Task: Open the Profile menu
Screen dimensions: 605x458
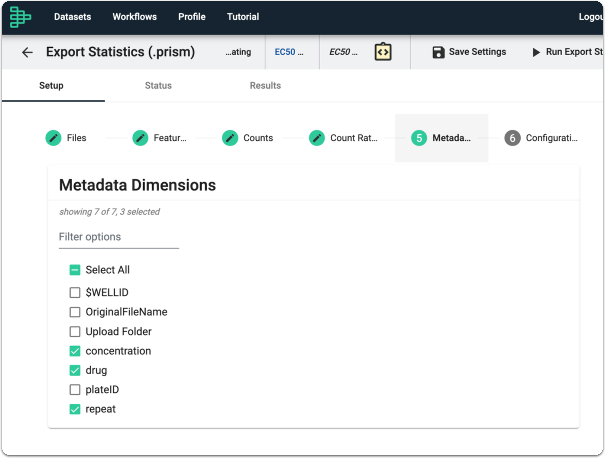Action: click(x=192, y=17)
